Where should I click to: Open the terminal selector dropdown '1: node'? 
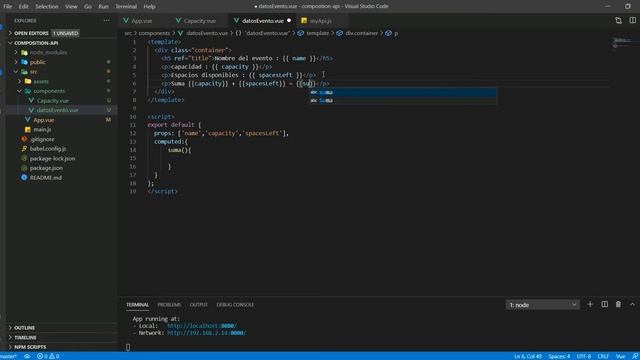point(542,305)
